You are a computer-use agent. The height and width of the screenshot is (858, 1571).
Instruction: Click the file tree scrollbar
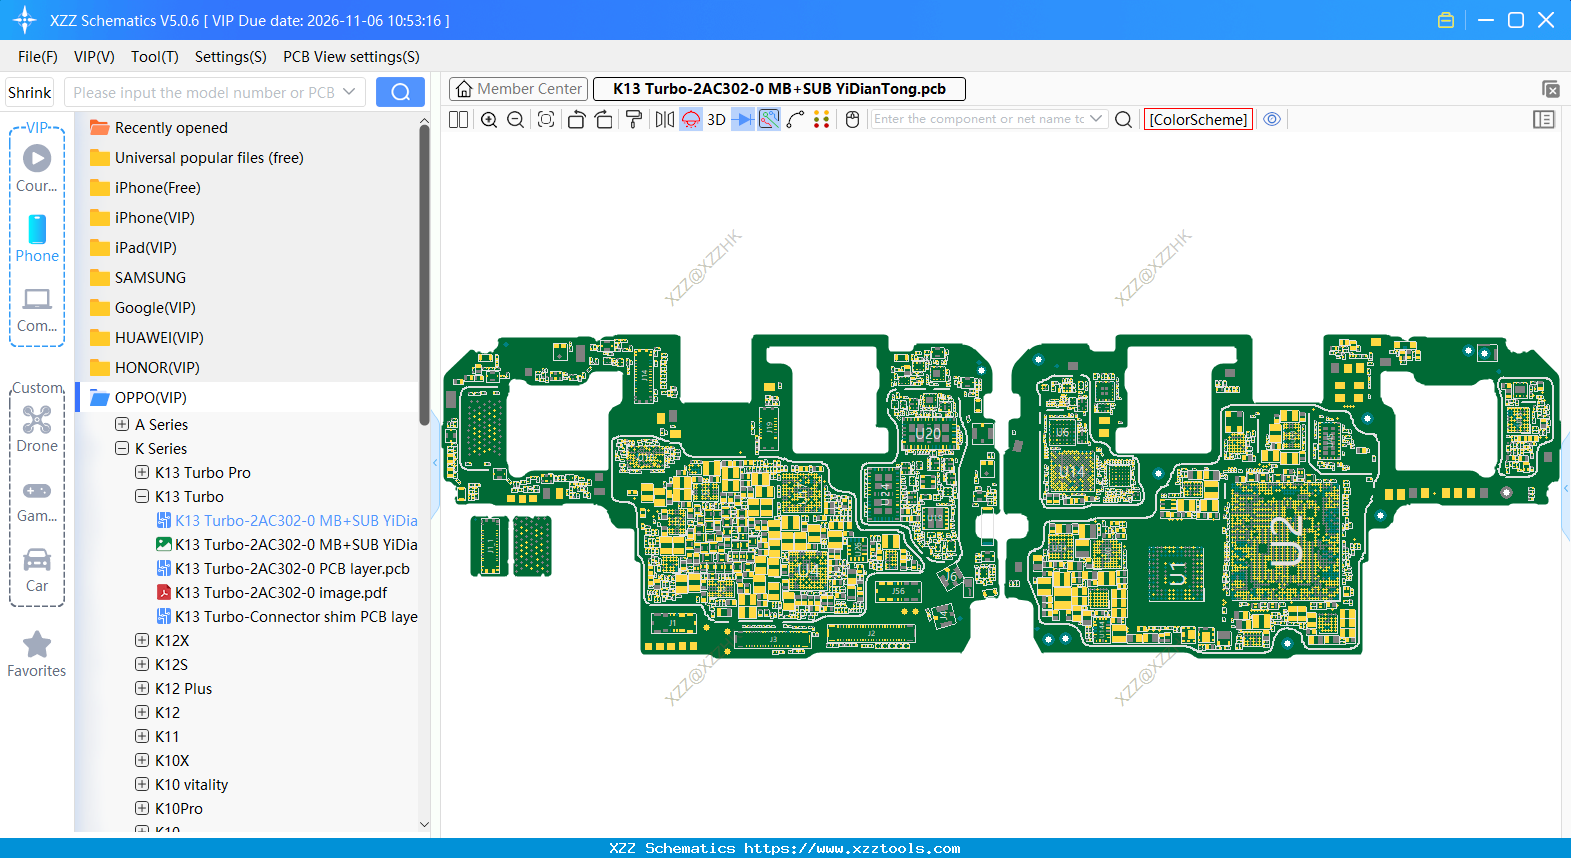point(424,275)
